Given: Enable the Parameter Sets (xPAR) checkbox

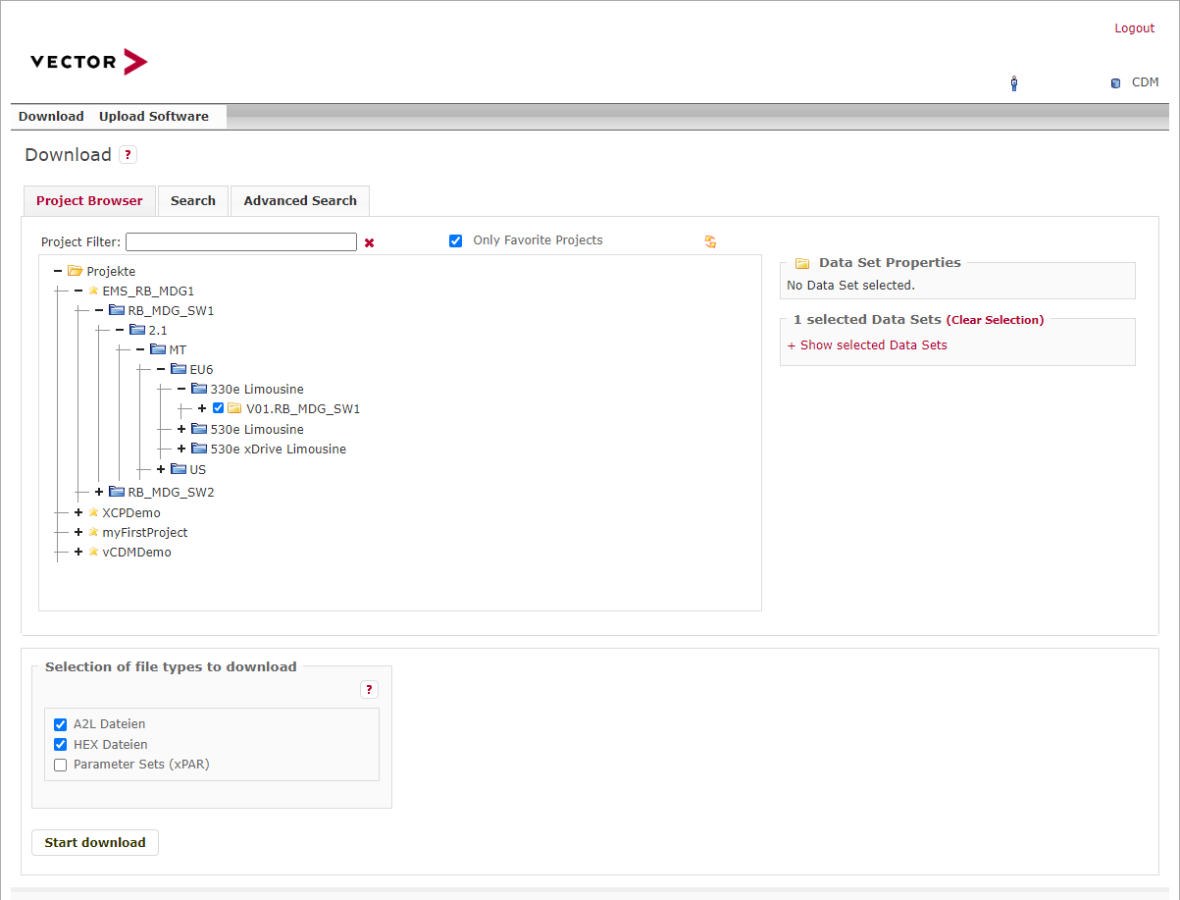Looking at the screenshot, I should 60,765.
